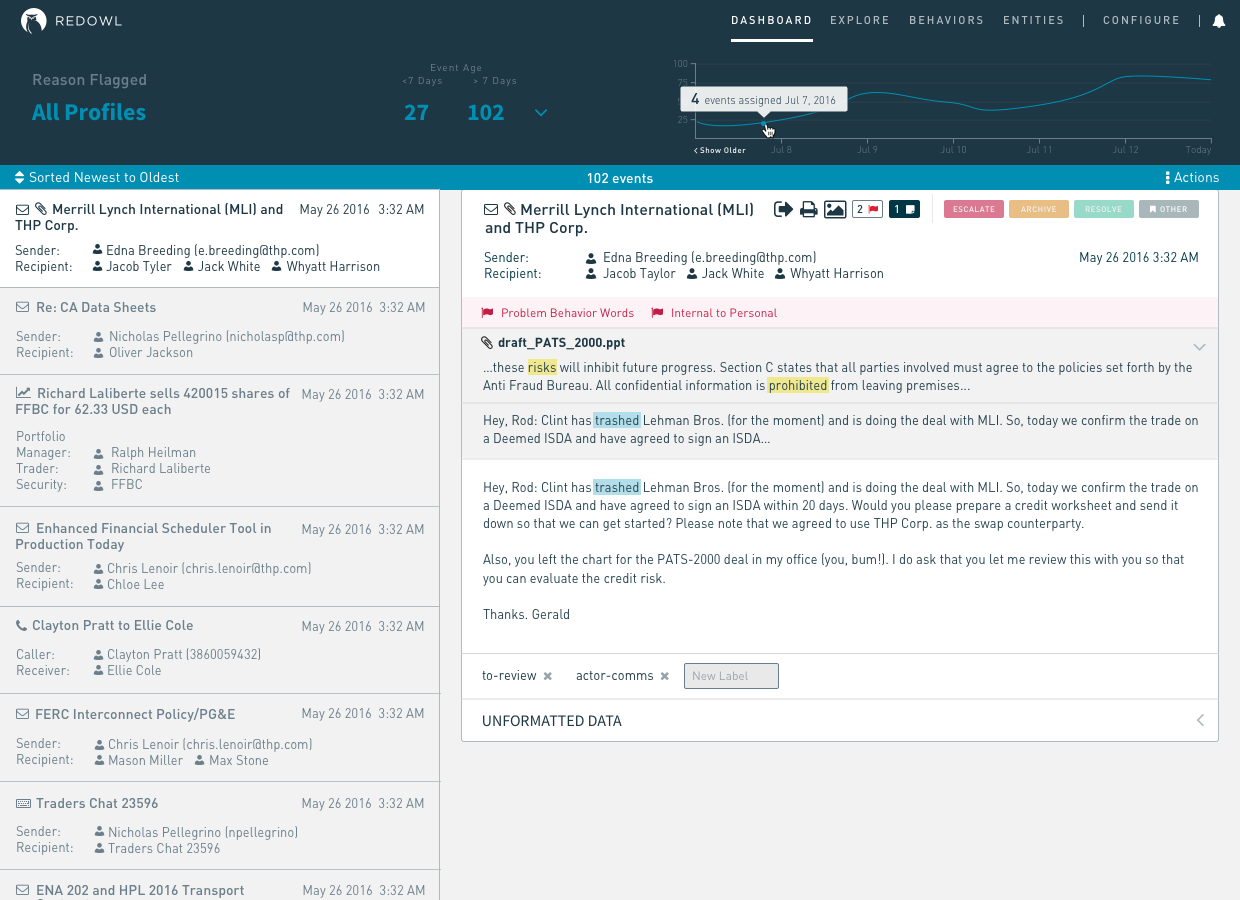Viewport: 1240px width, 900px height.
Task: Expand the UNFORMATTED DATA section
Action: 1199,720
